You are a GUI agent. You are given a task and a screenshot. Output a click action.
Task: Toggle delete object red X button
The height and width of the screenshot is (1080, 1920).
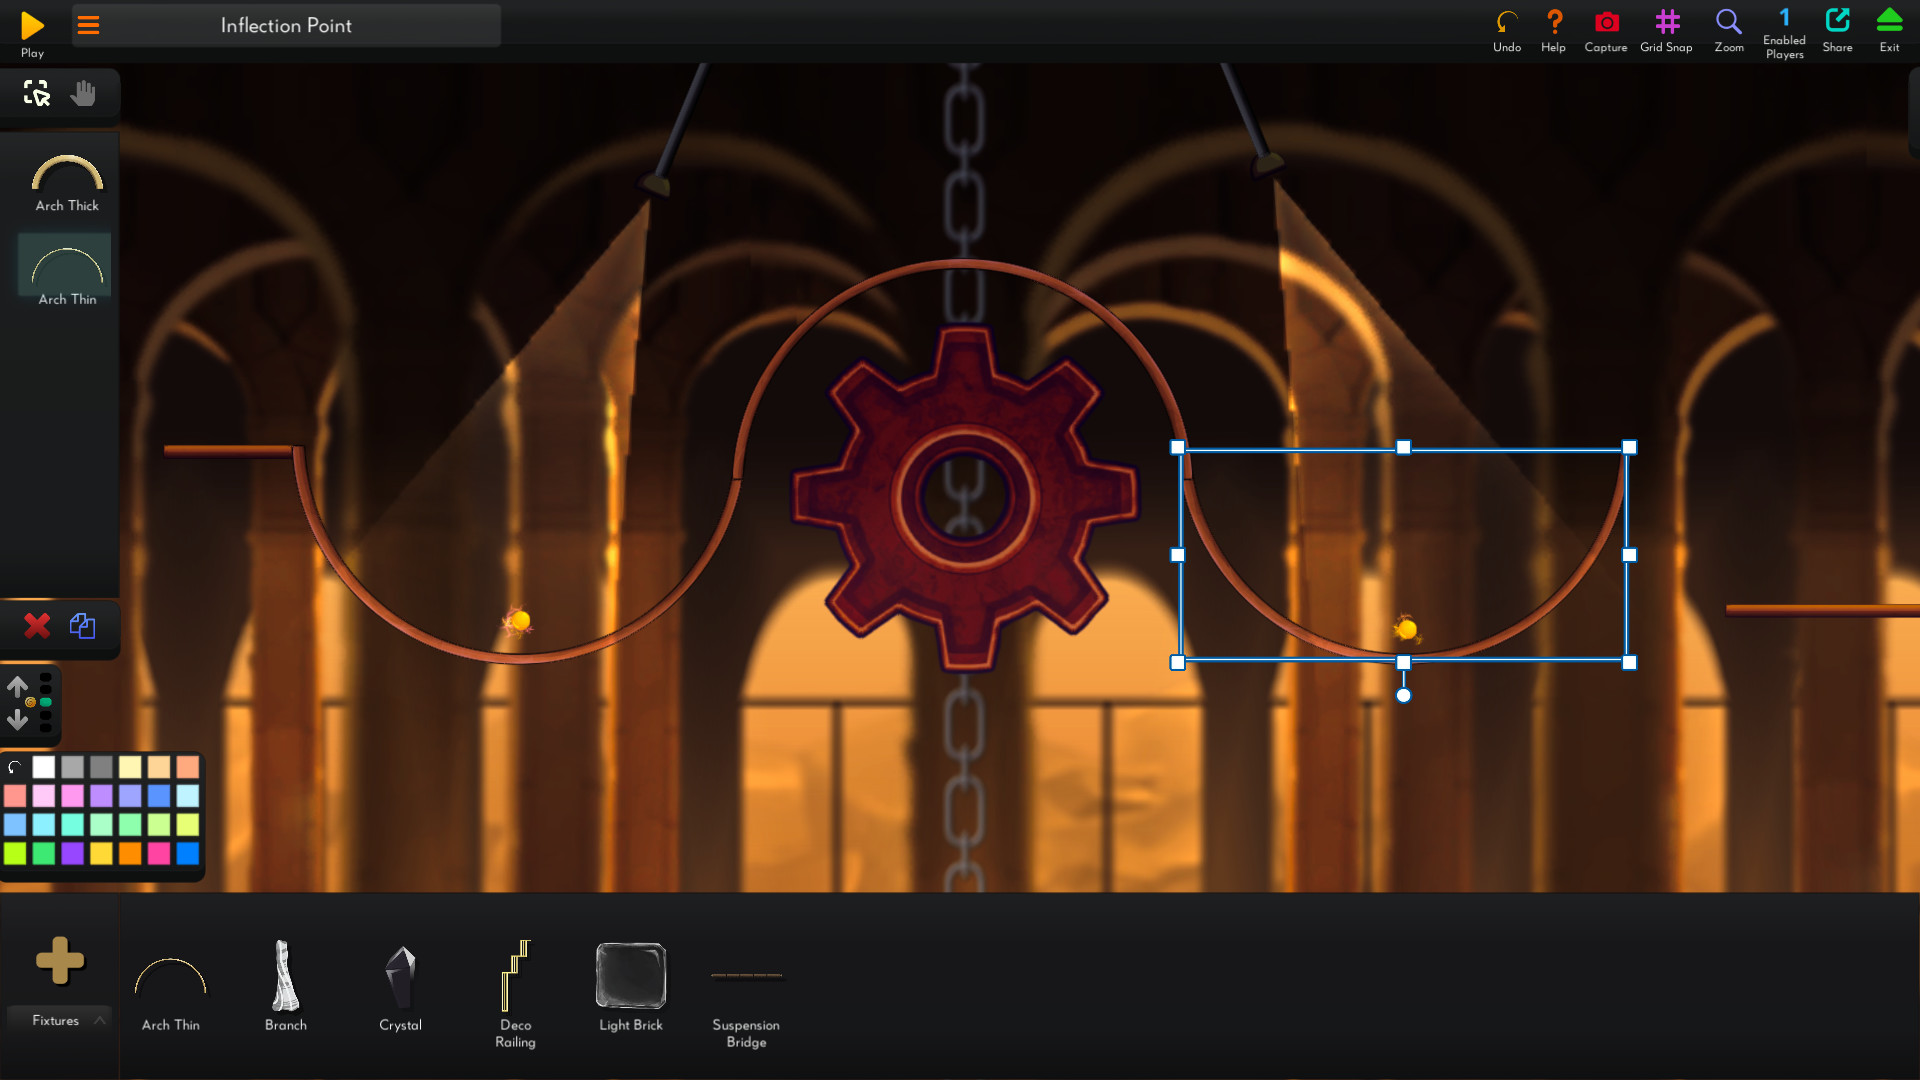pyautogui.click(x=37, y=626)
